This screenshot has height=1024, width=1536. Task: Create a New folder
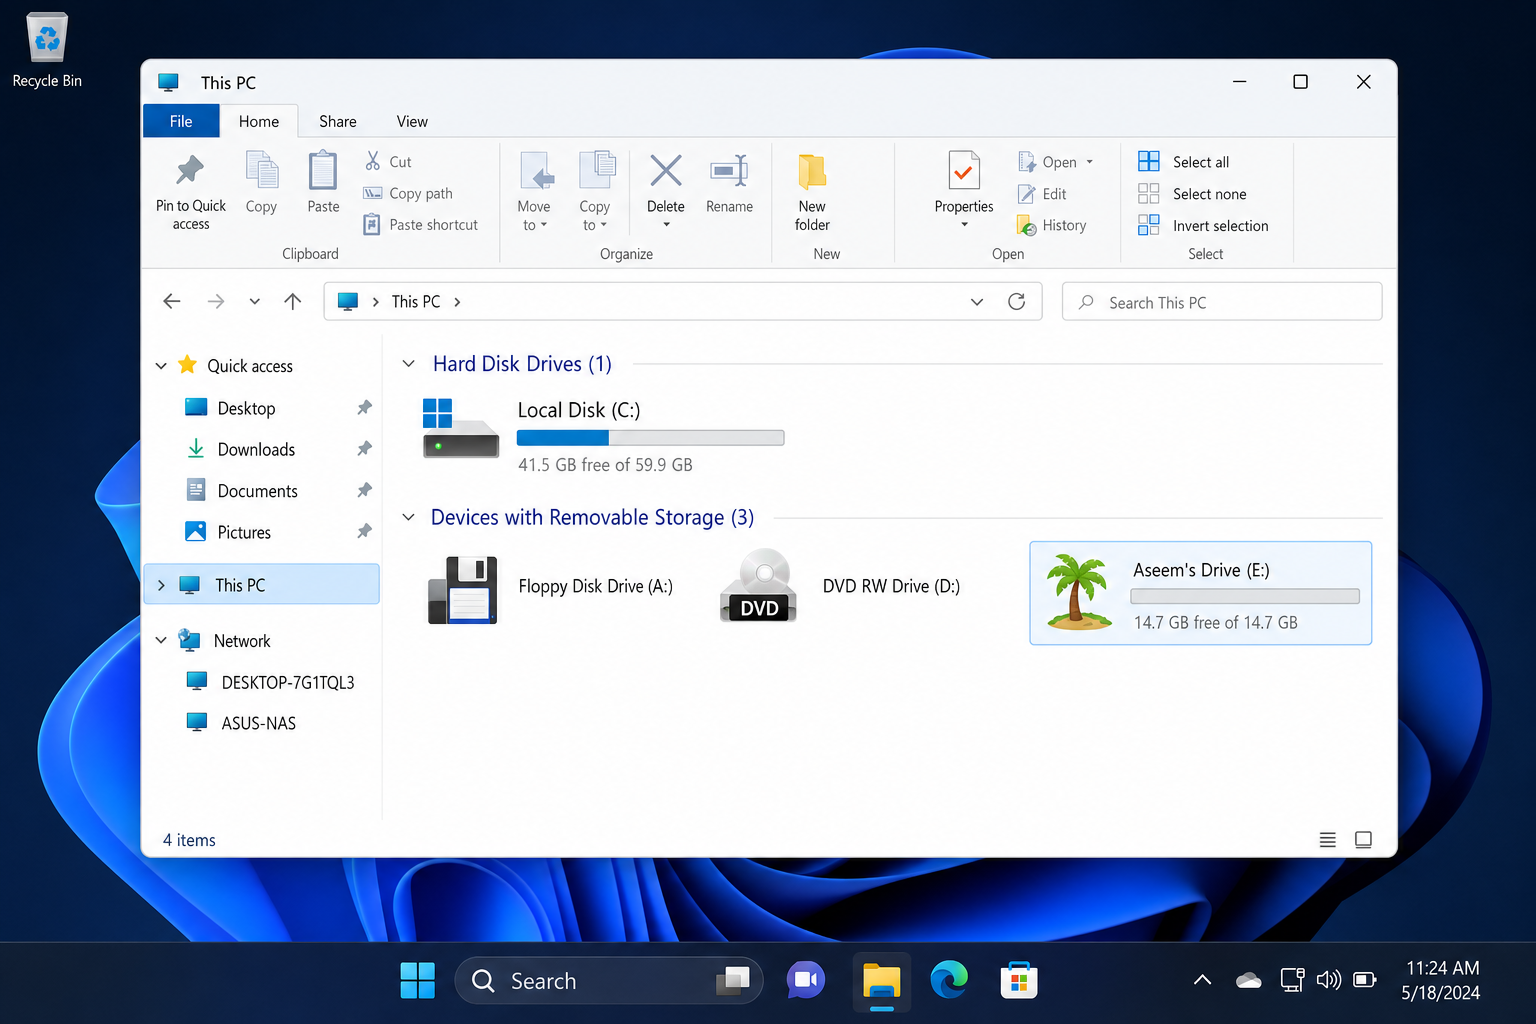point(812,192)
